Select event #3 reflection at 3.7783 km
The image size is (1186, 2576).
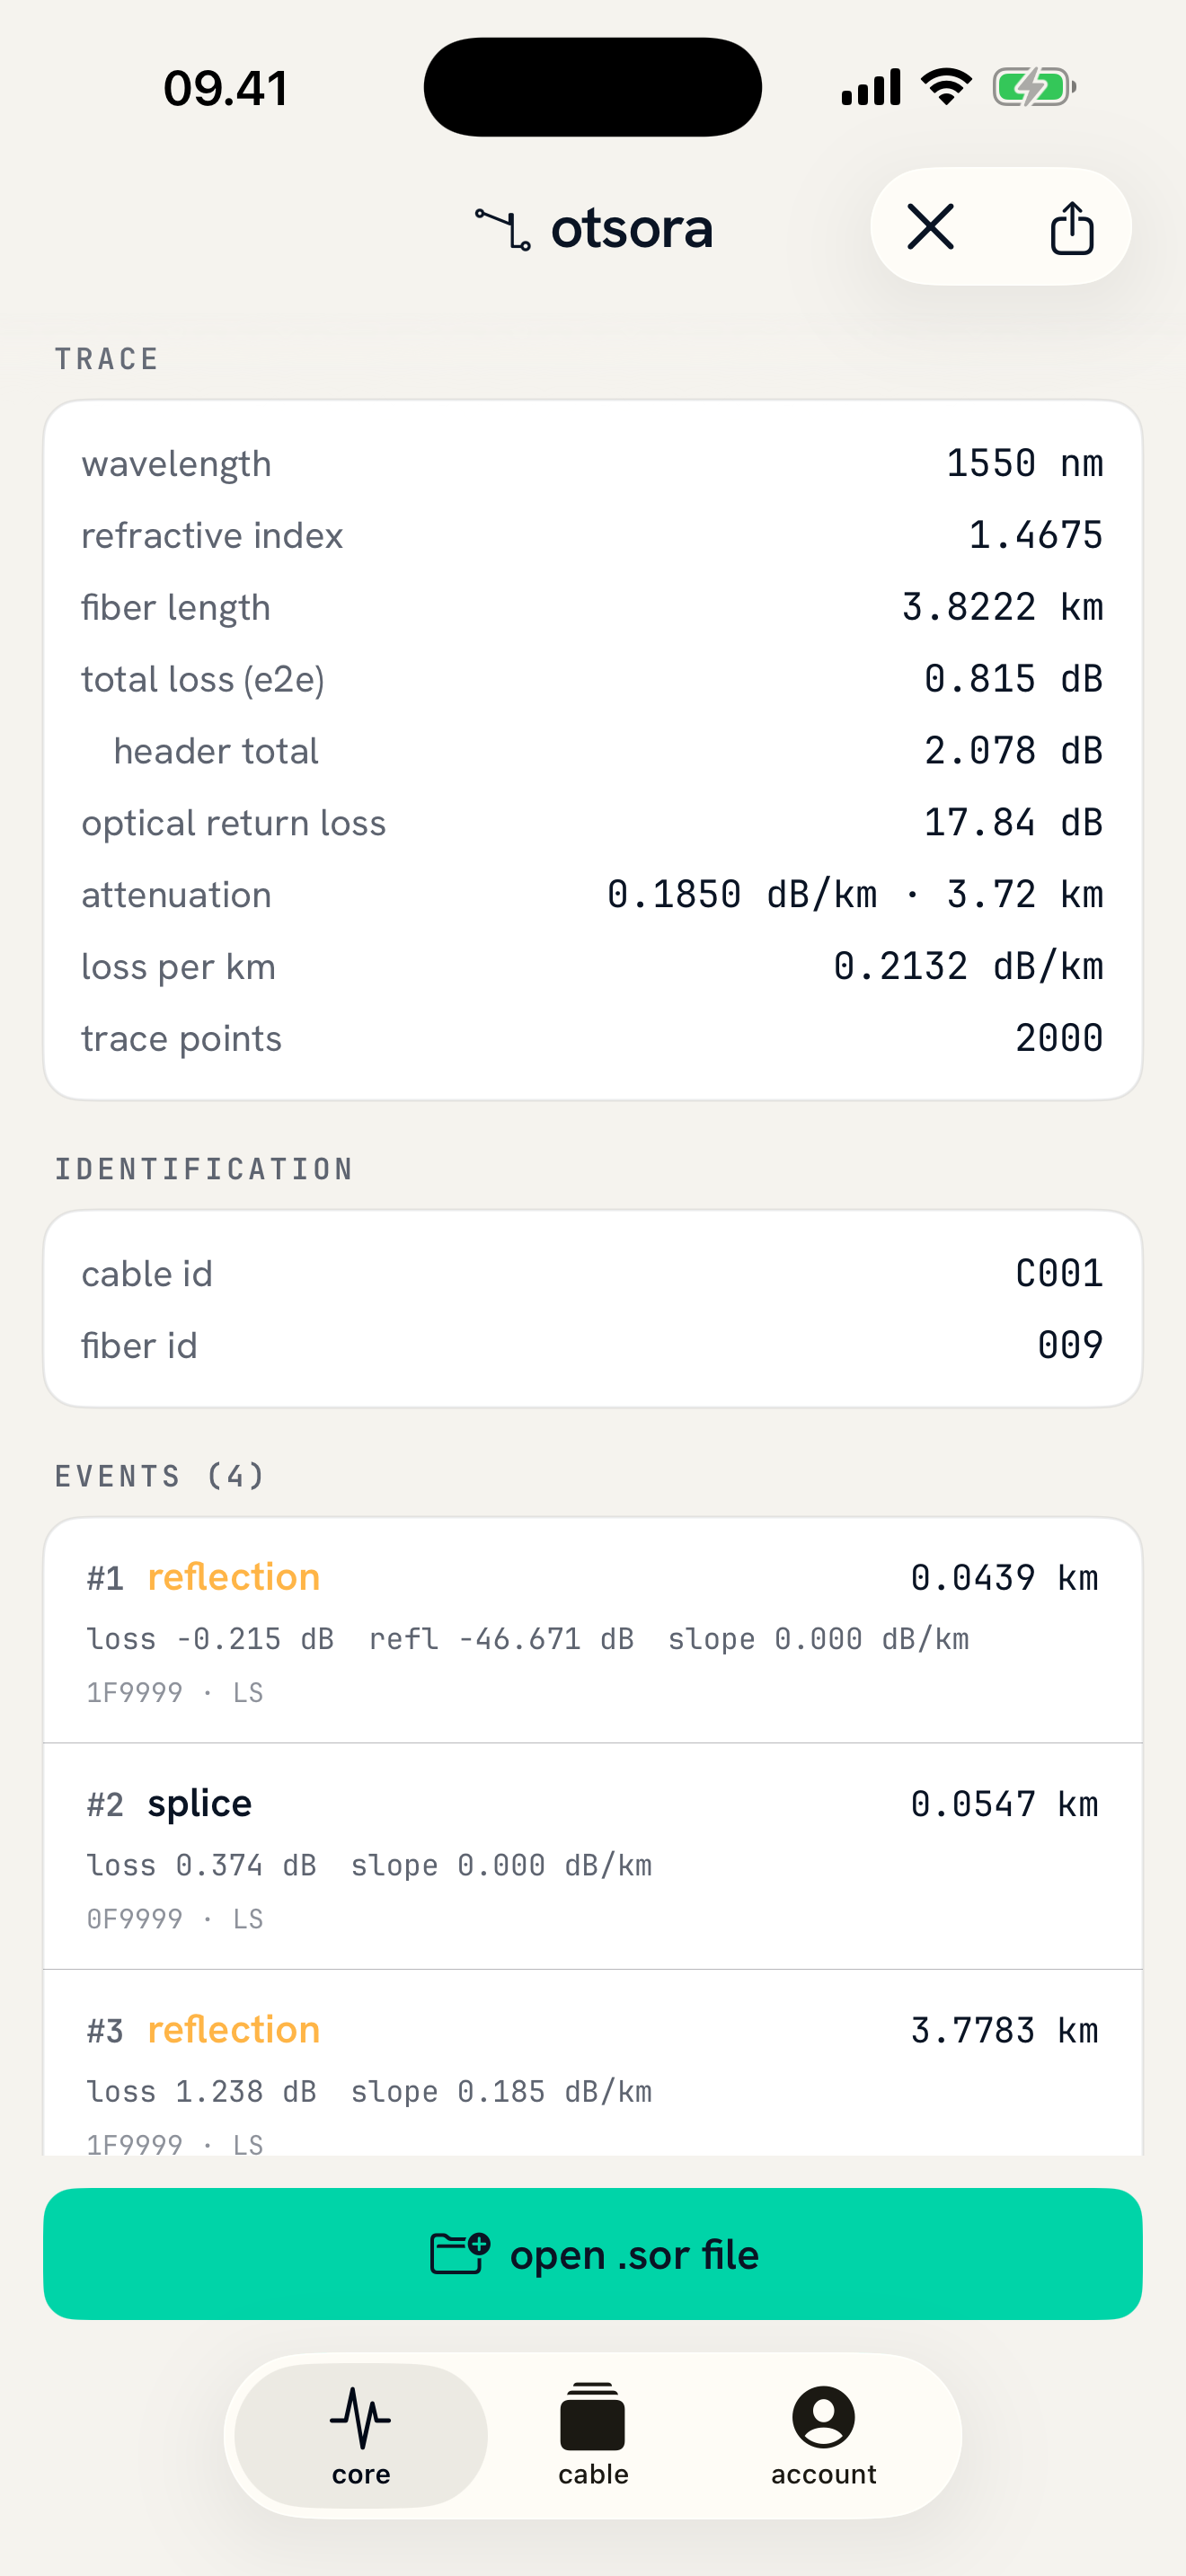tap(593, 2062)
